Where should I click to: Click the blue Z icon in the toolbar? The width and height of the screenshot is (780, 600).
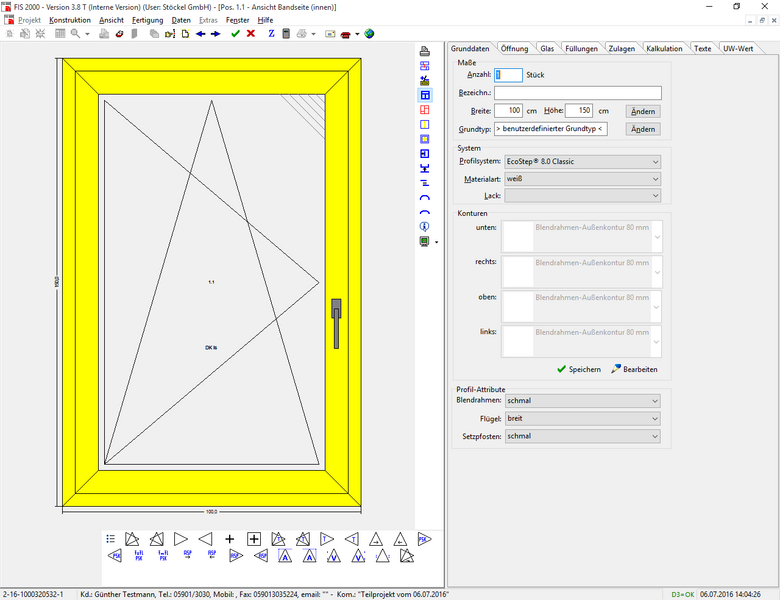click(271, 33)
